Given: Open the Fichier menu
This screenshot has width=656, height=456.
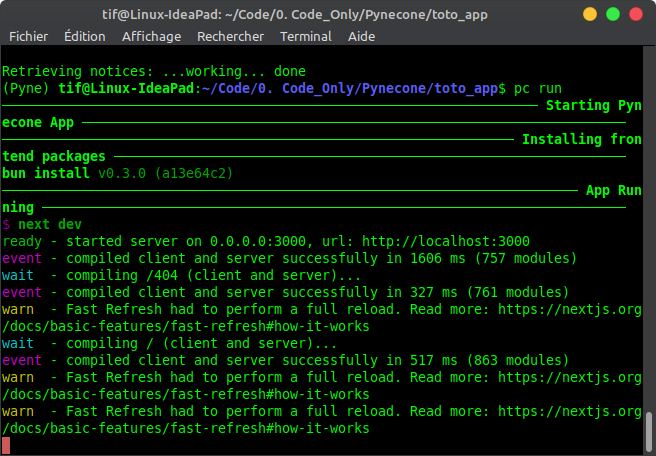Looking at the screenshot, I should click(28, 36).
